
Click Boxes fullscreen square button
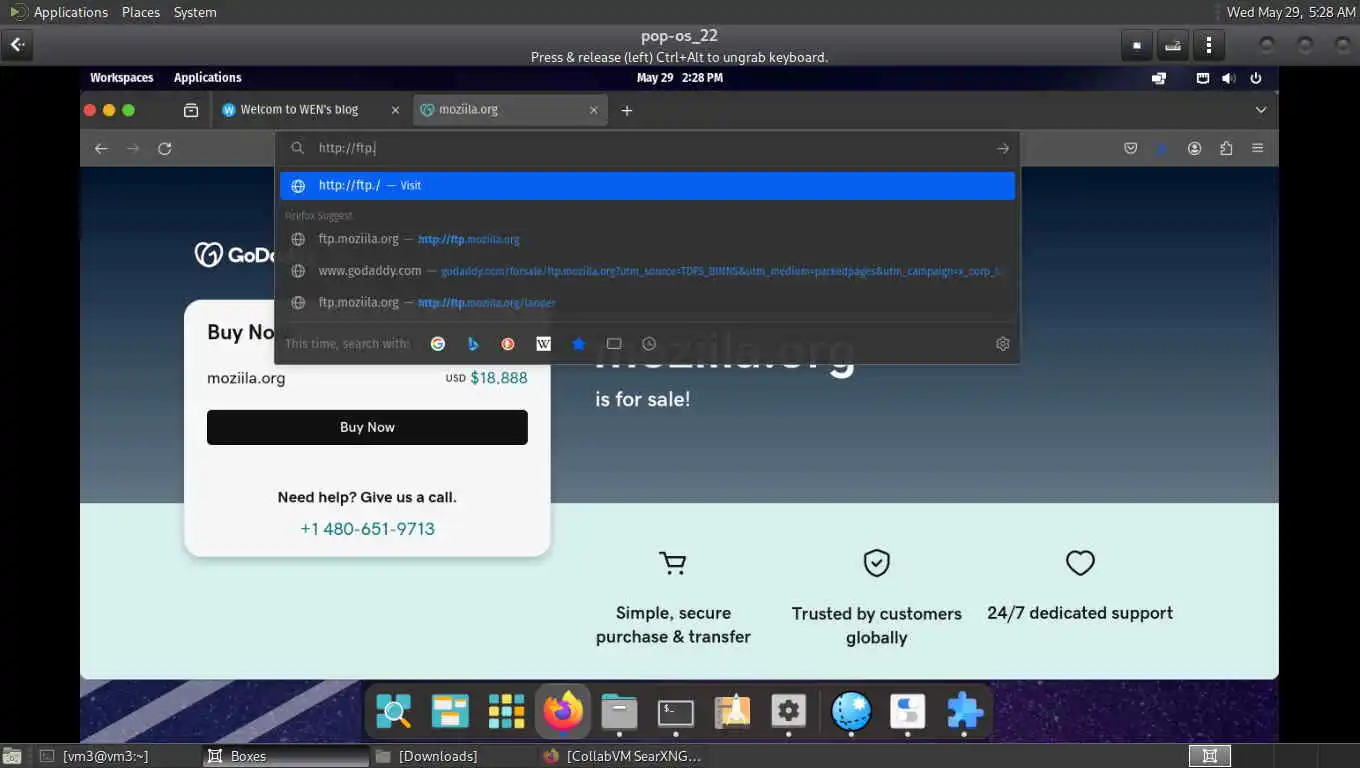pyautogui.click(x=1137, y=45)
